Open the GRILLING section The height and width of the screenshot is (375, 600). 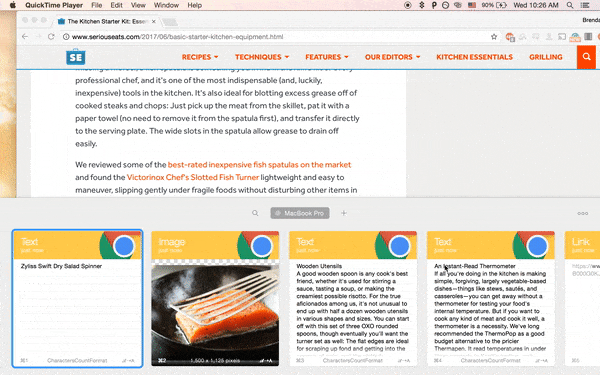[x=546, y=57]
